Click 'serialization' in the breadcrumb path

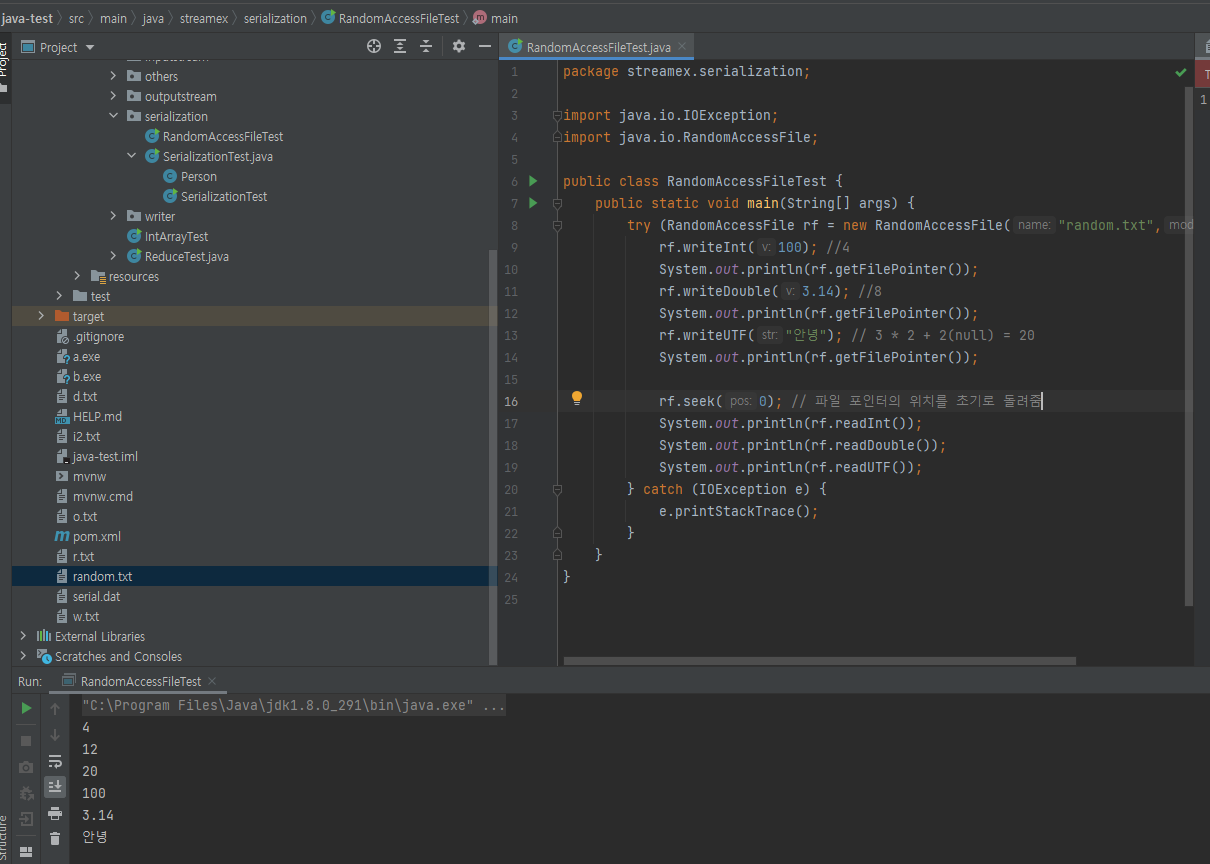[x=275, y=18]
